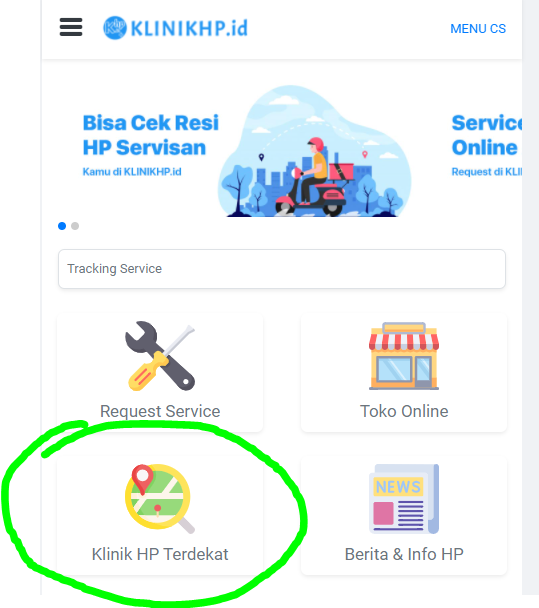Open the MENU CS link
Image resolution: width=539 pixels, height=608 pixels.
point(478,29)
